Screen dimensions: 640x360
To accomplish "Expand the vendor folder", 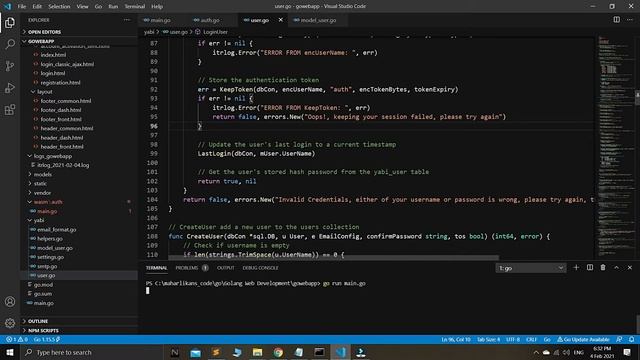I will (x=42, y=193).
